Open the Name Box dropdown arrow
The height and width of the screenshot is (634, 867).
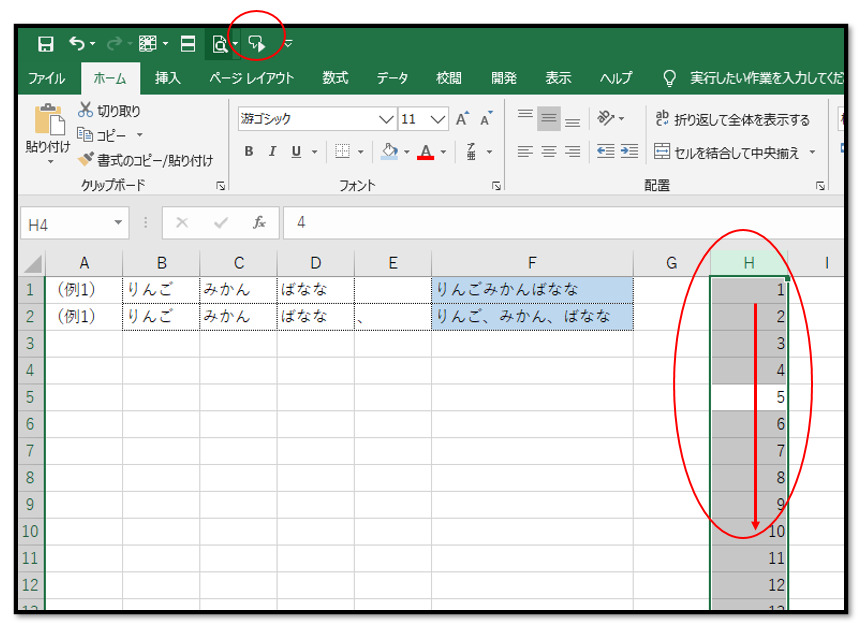(119, 223)
